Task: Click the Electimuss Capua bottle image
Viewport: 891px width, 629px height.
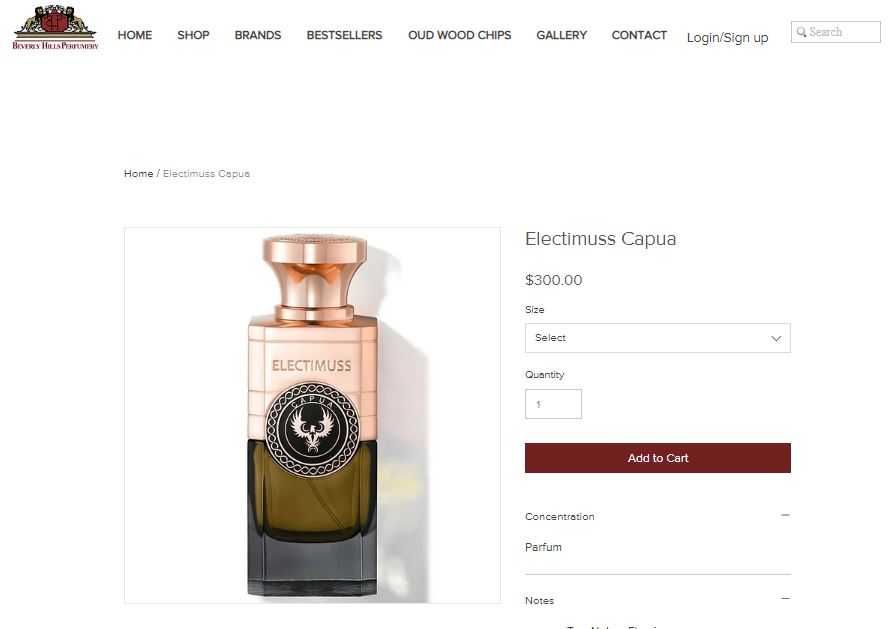Action: pyautogui.click(x=313, y=415)
